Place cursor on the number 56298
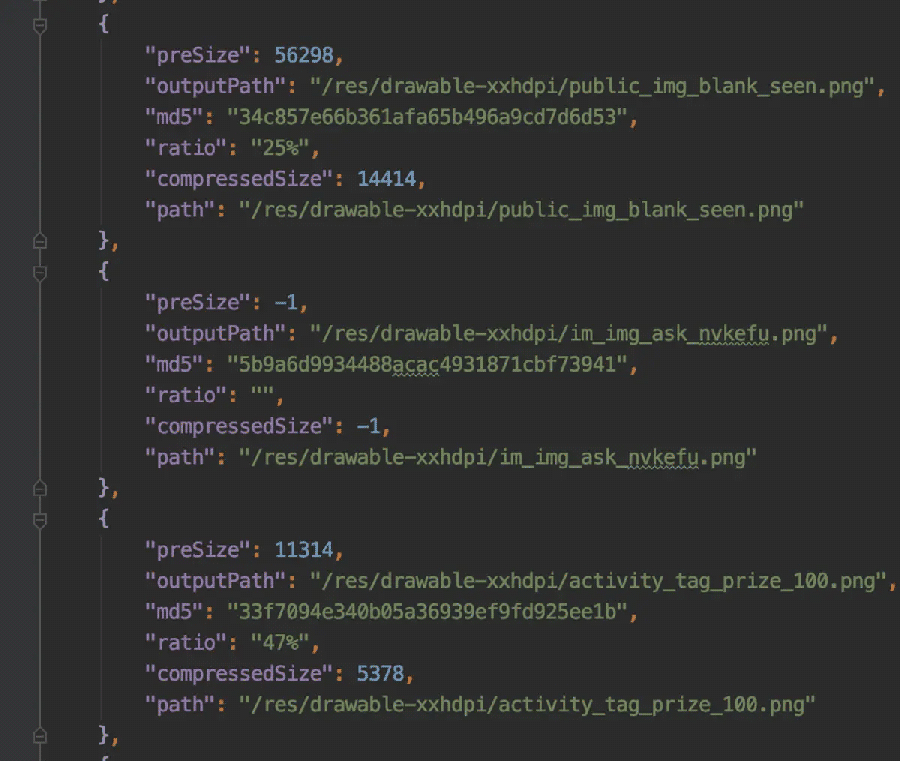The image size is (900, 761). (304, 55)
